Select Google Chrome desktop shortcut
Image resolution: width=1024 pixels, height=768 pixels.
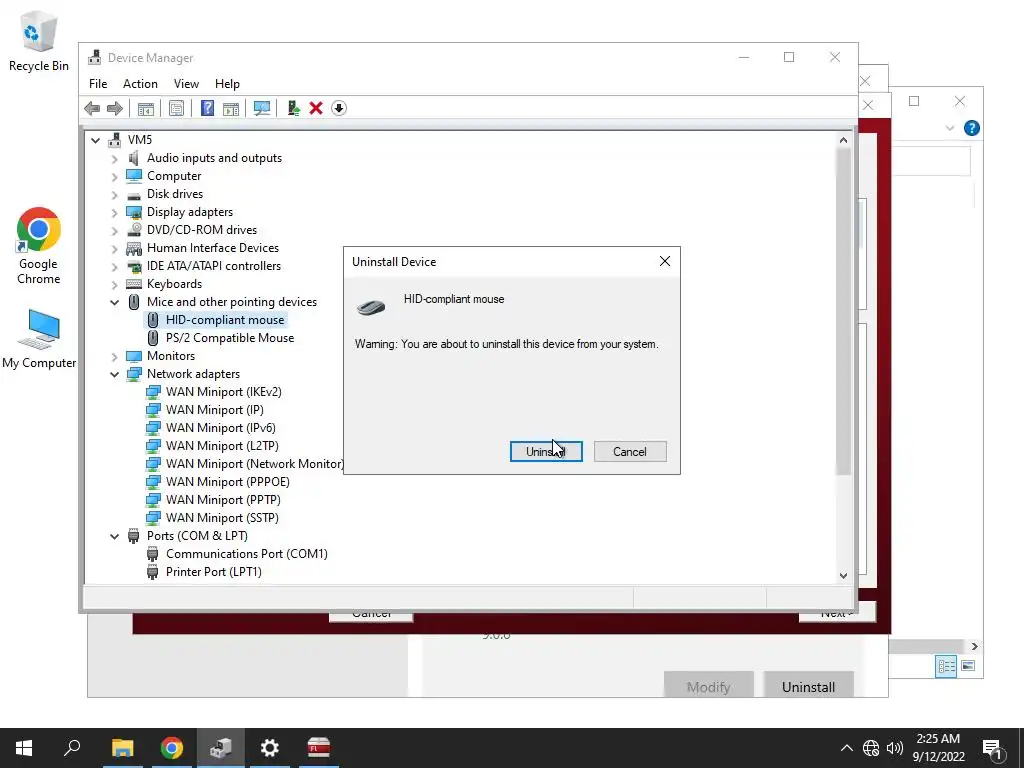(39, 246)
